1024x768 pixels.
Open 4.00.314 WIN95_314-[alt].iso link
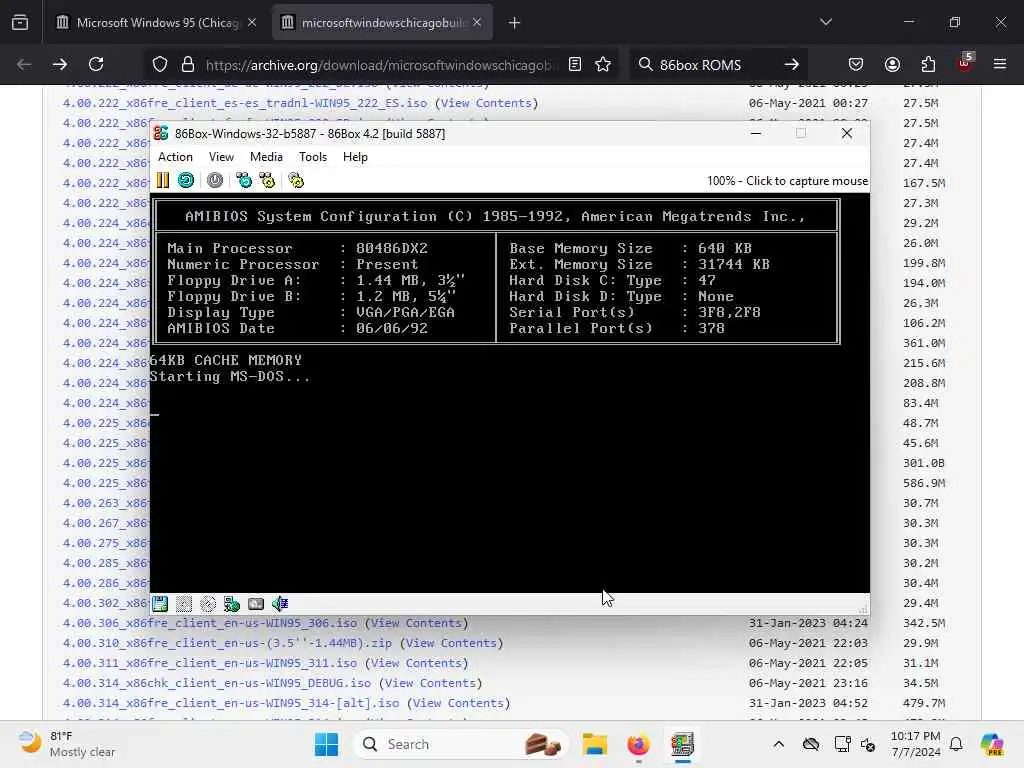pos(231,703)
